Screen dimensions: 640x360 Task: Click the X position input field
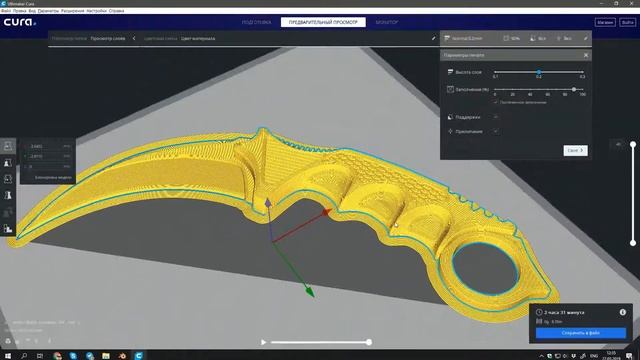[47, 146]
